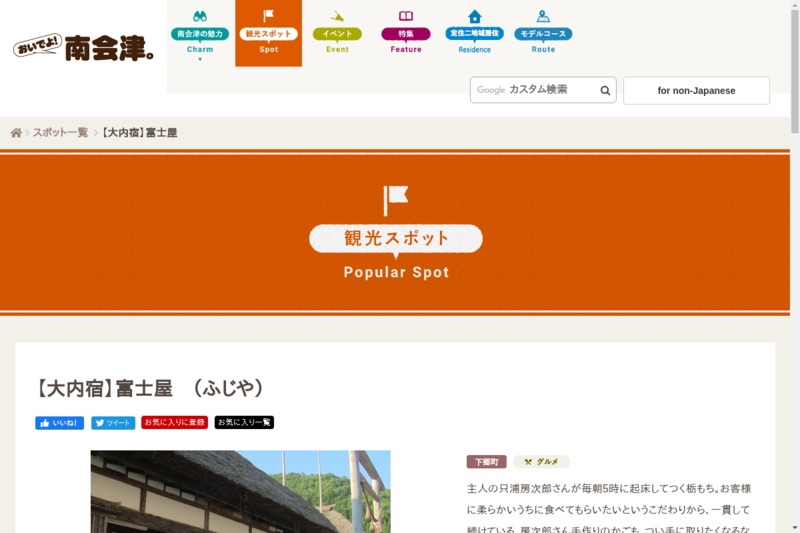Toggle お気に入りに登録 favorite button

[x=174, y=423]
